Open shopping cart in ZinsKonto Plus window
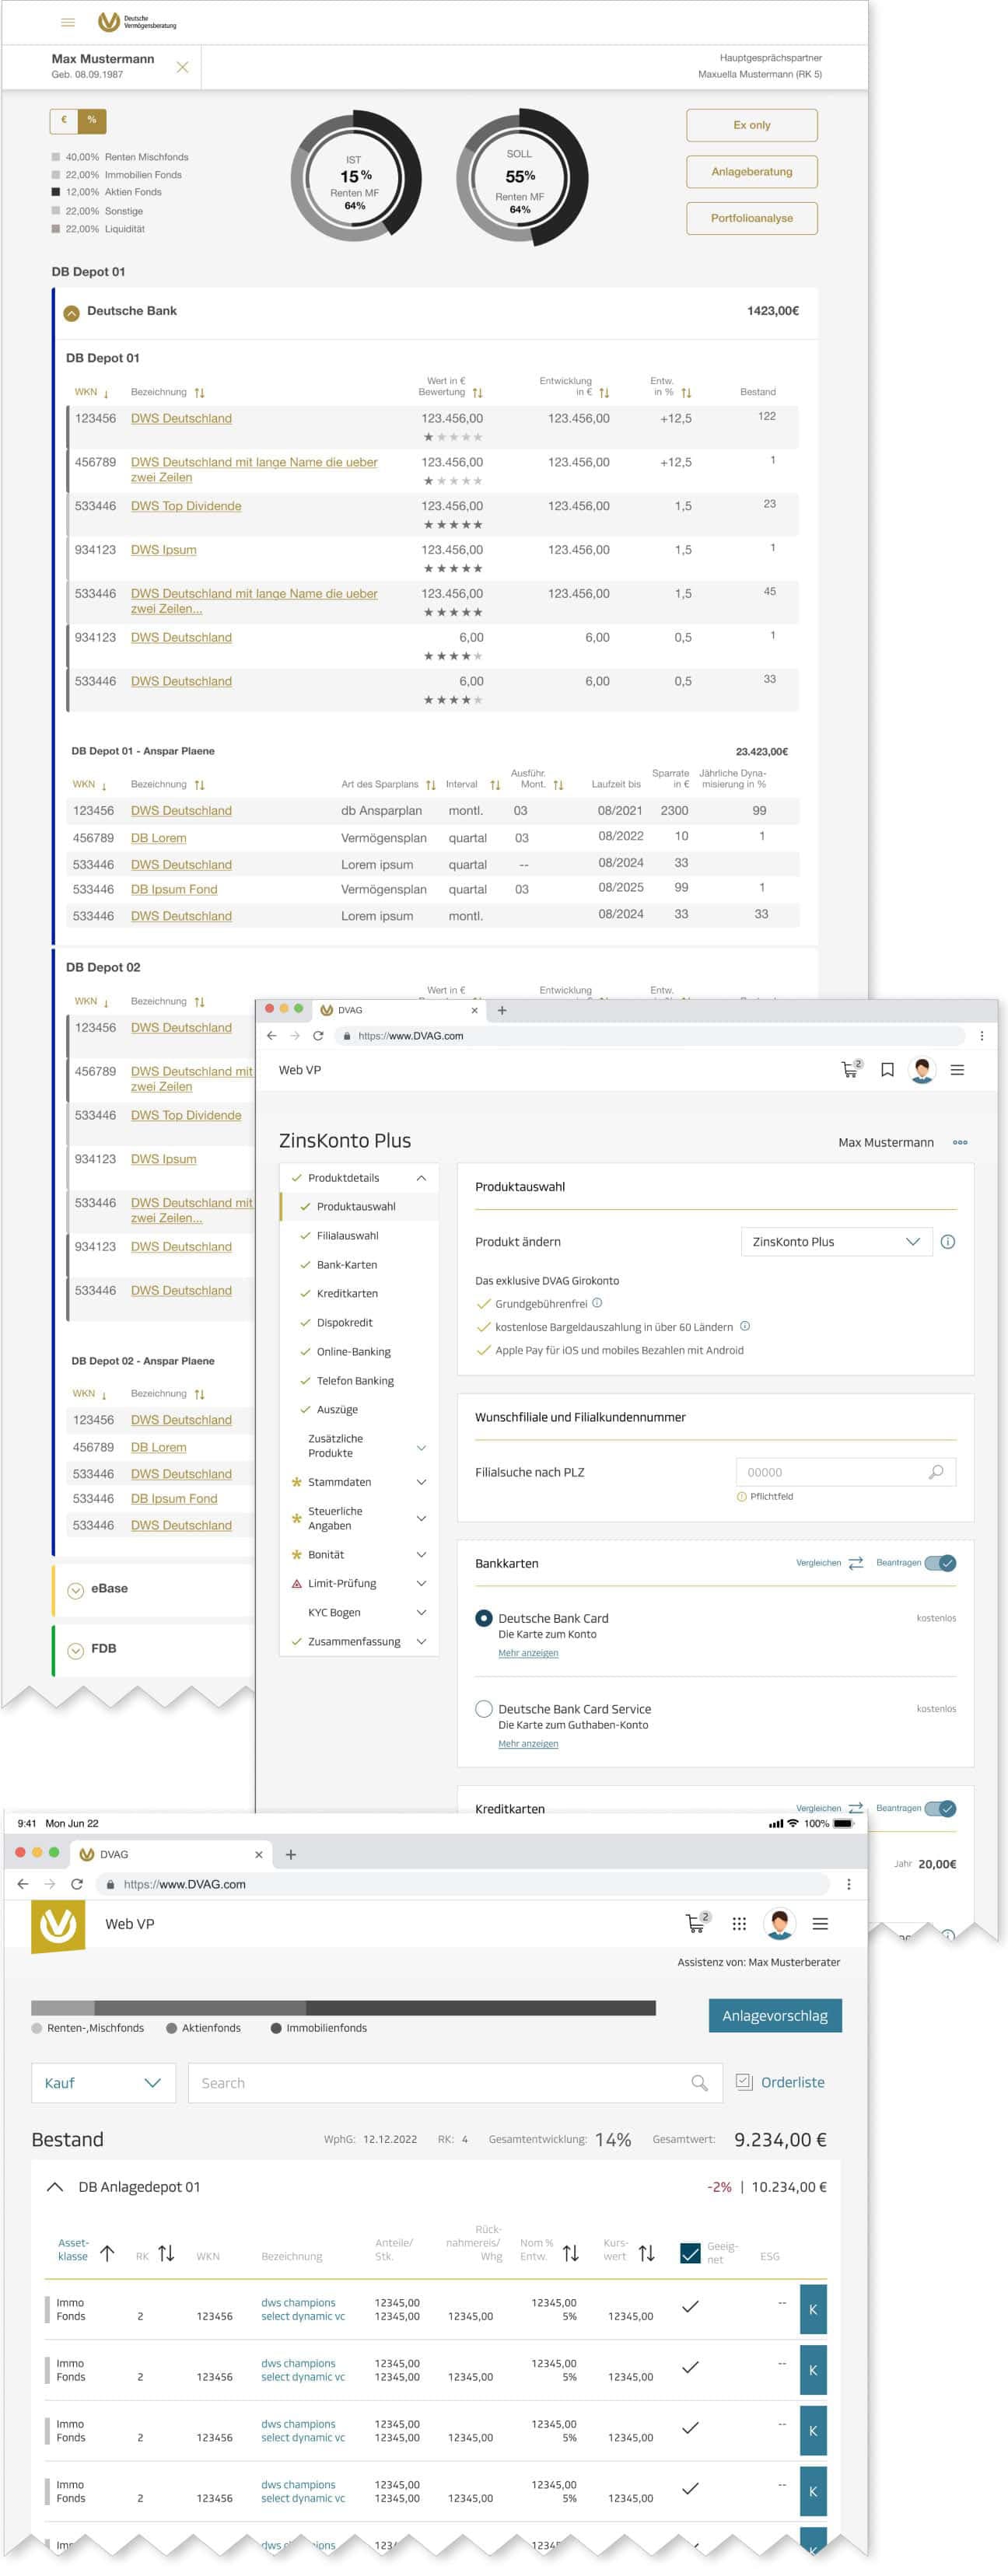This screenshot has height=2576, width=1008. 851,1069
